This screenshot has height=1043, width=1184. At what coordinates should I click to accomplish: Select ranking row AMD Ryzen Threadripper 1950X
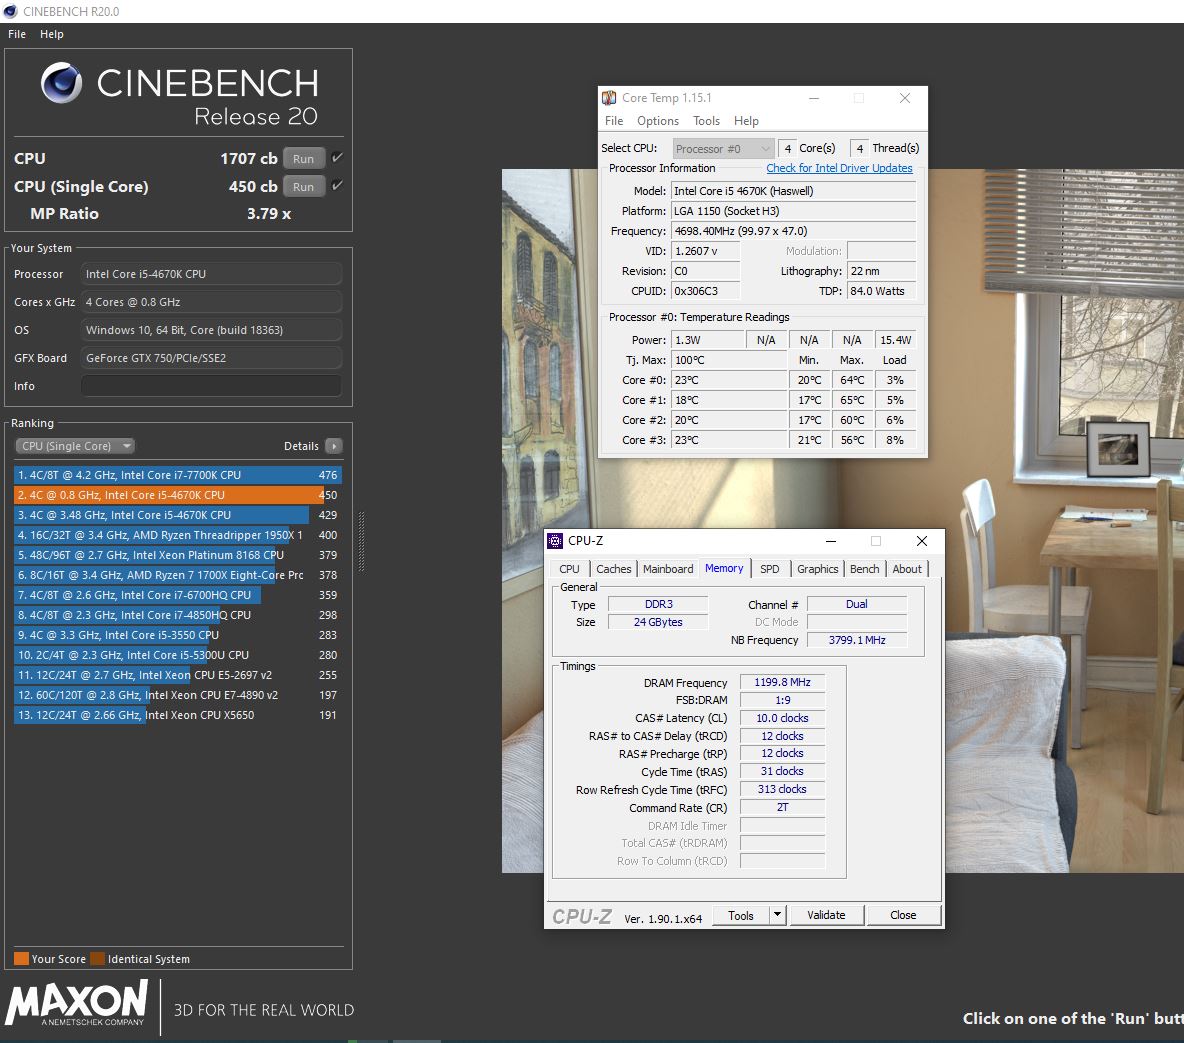coord(177,535)
